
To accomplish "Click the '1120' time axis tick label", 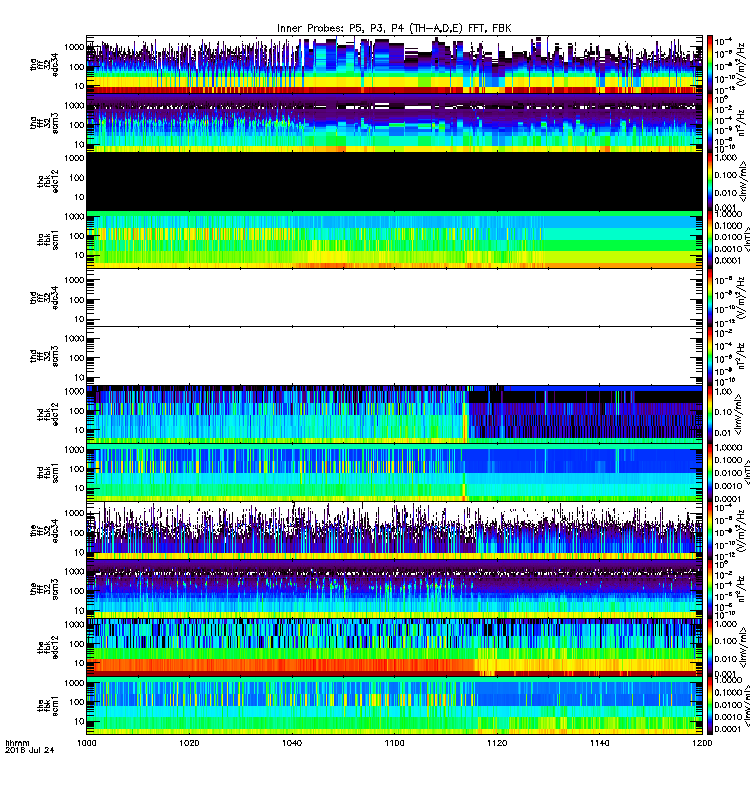I will [497, 743].
